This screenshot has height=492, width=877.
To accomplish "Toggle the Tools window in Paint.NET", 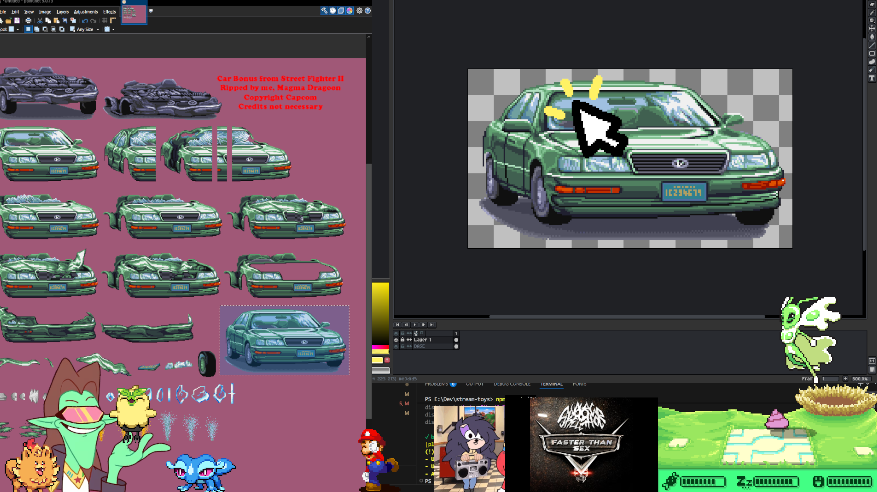I will 324,11.
